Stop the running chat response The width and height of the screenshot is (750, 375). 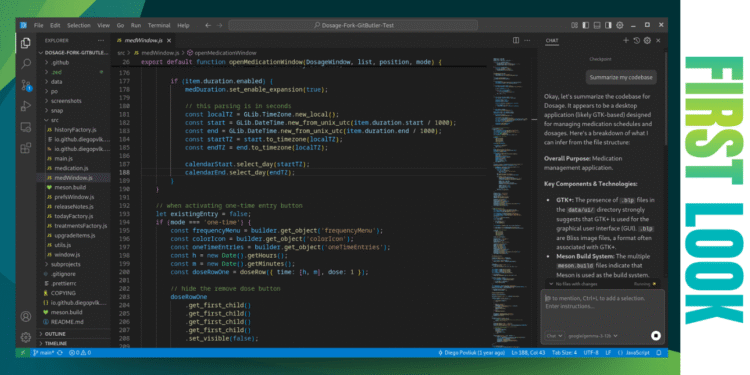[656, 336]
